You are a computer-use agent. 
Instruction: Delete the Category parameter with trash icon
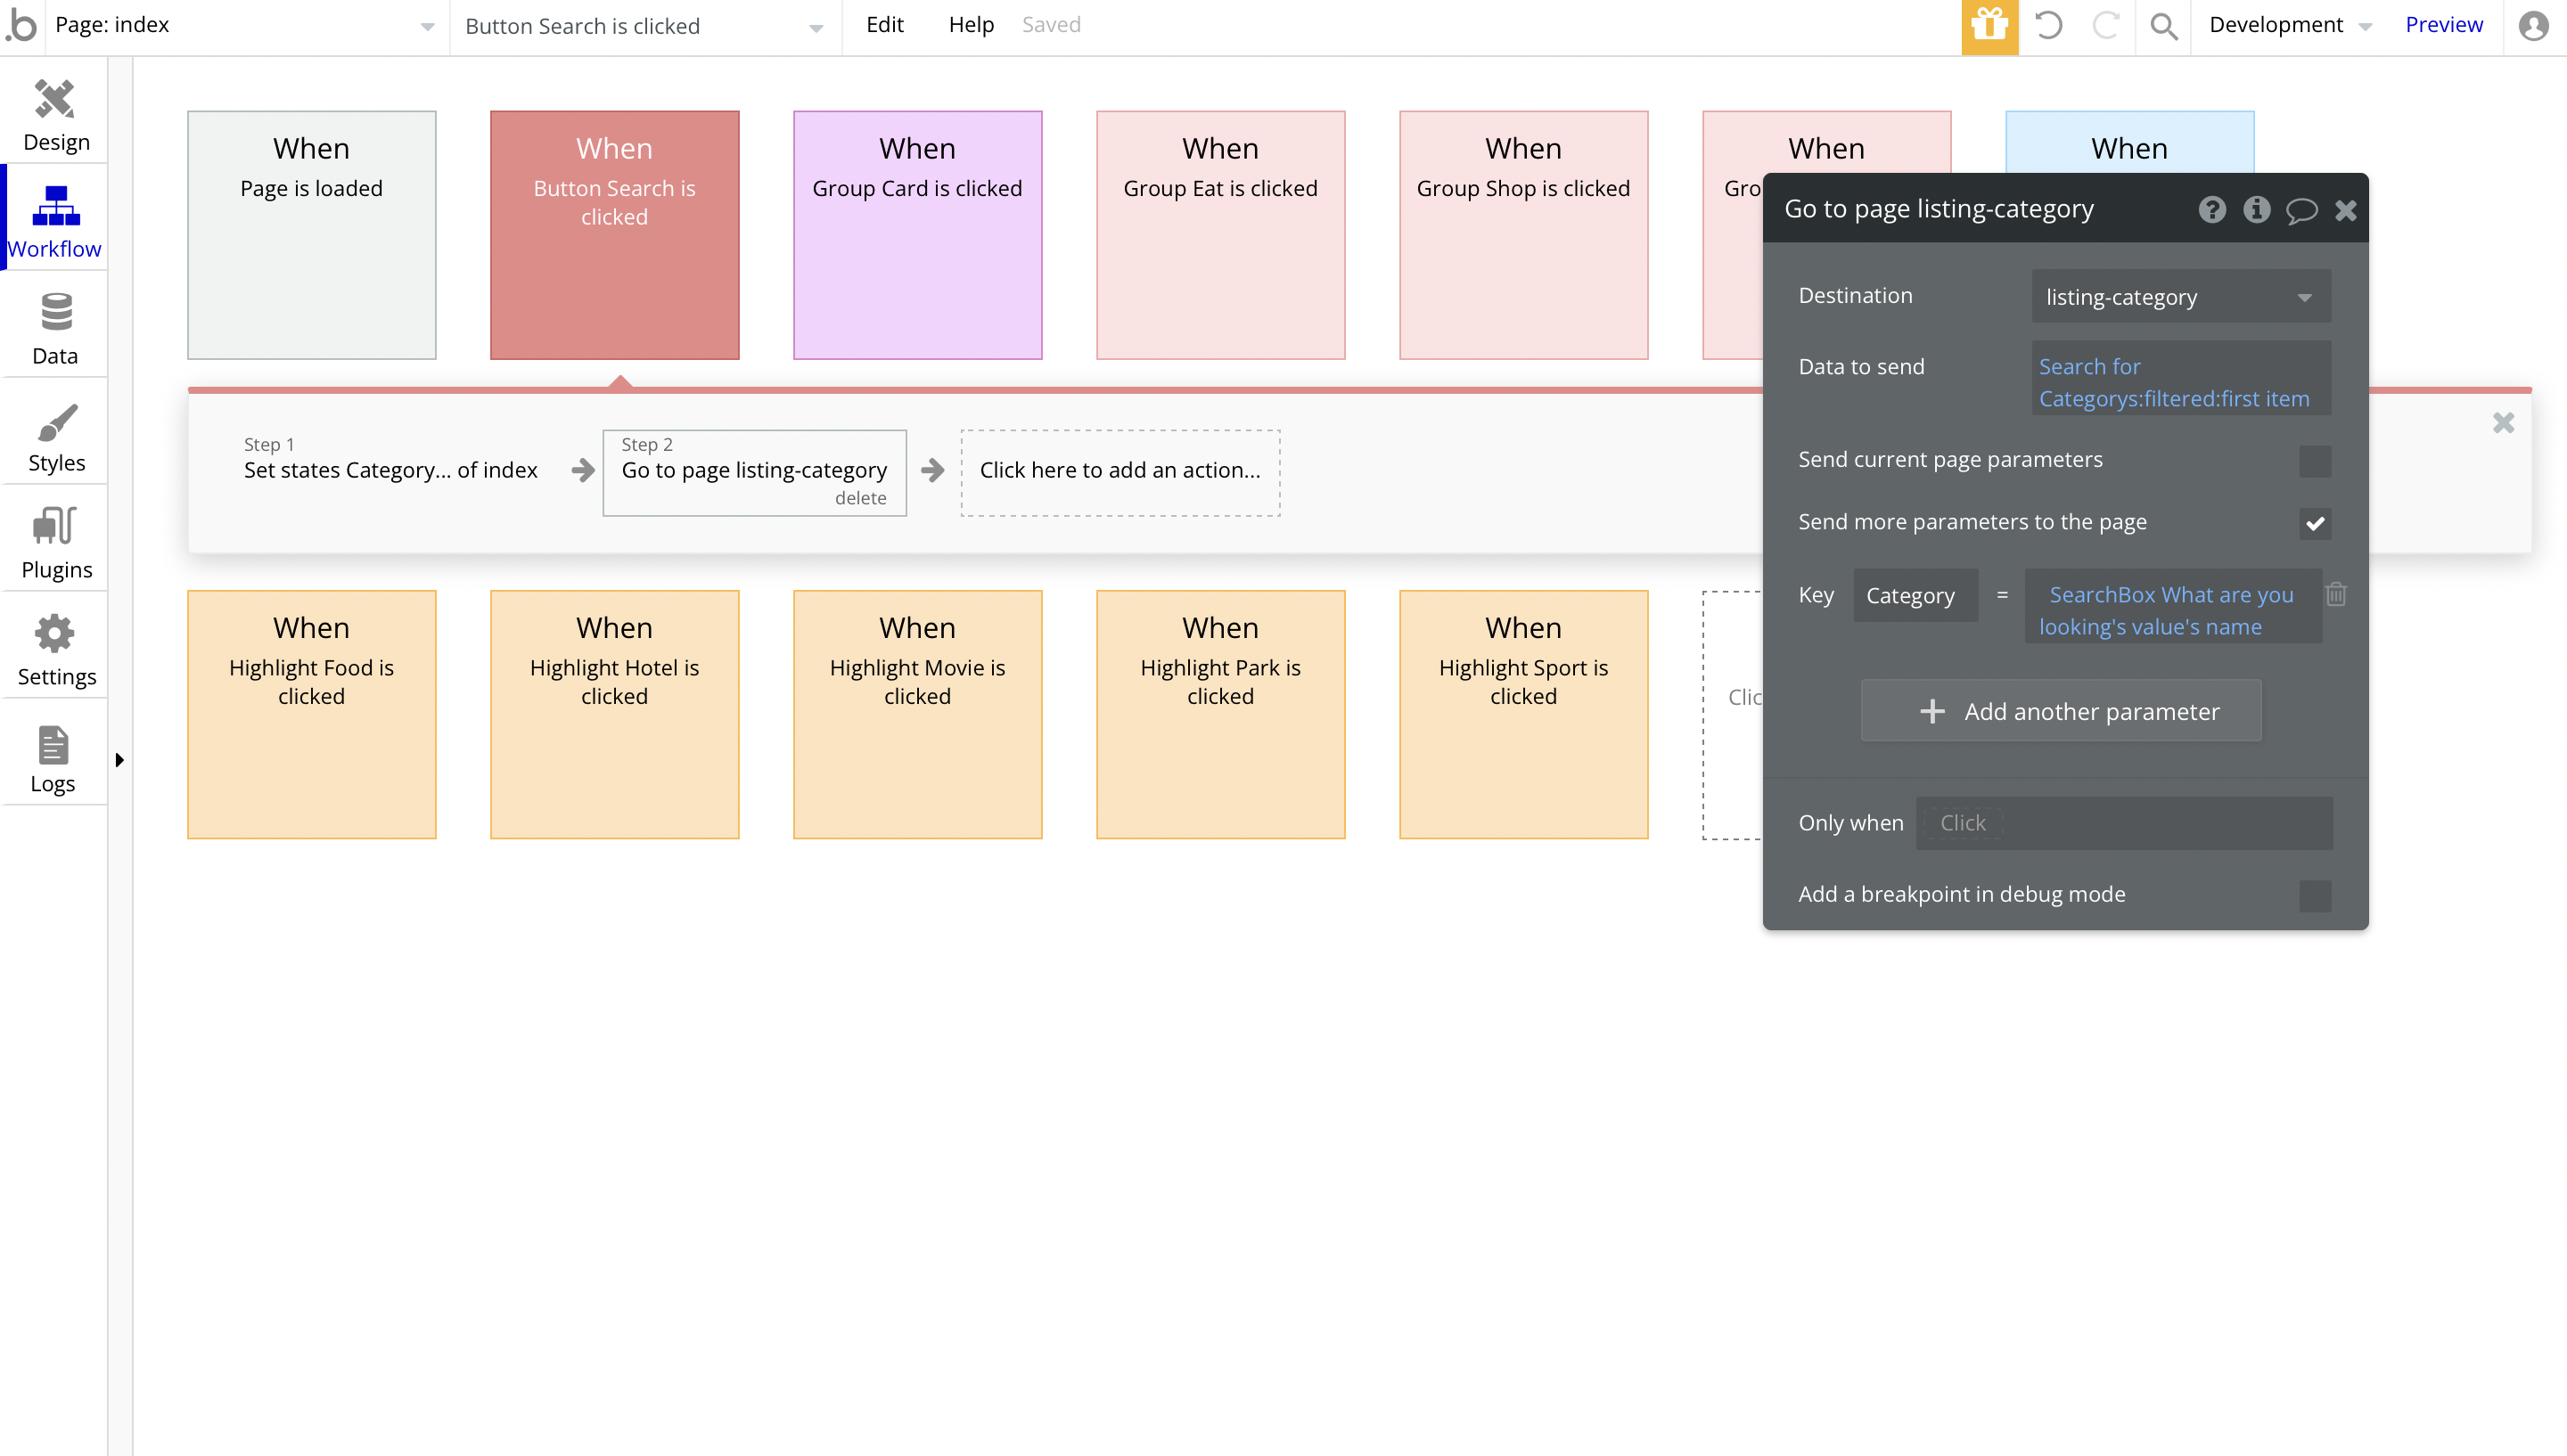tap(2336, 595)
